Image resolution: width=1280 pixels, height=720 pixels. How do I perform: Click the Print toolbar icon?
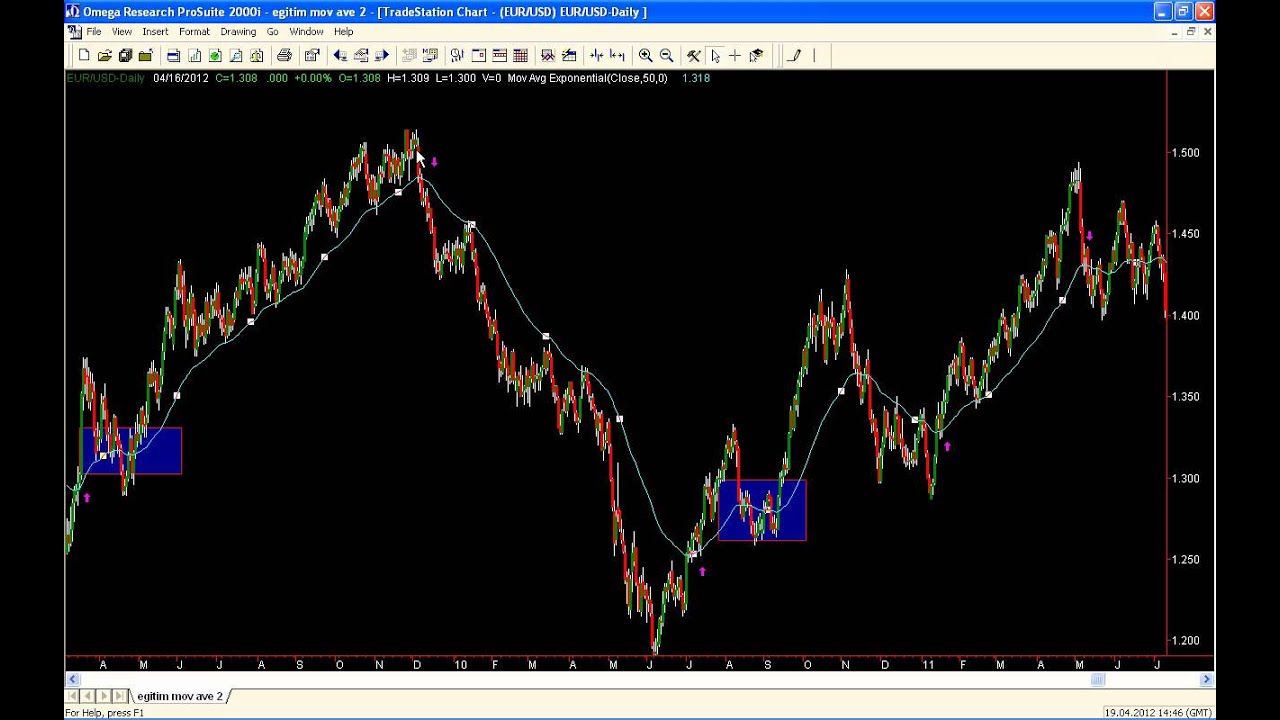tap(284, 56)
